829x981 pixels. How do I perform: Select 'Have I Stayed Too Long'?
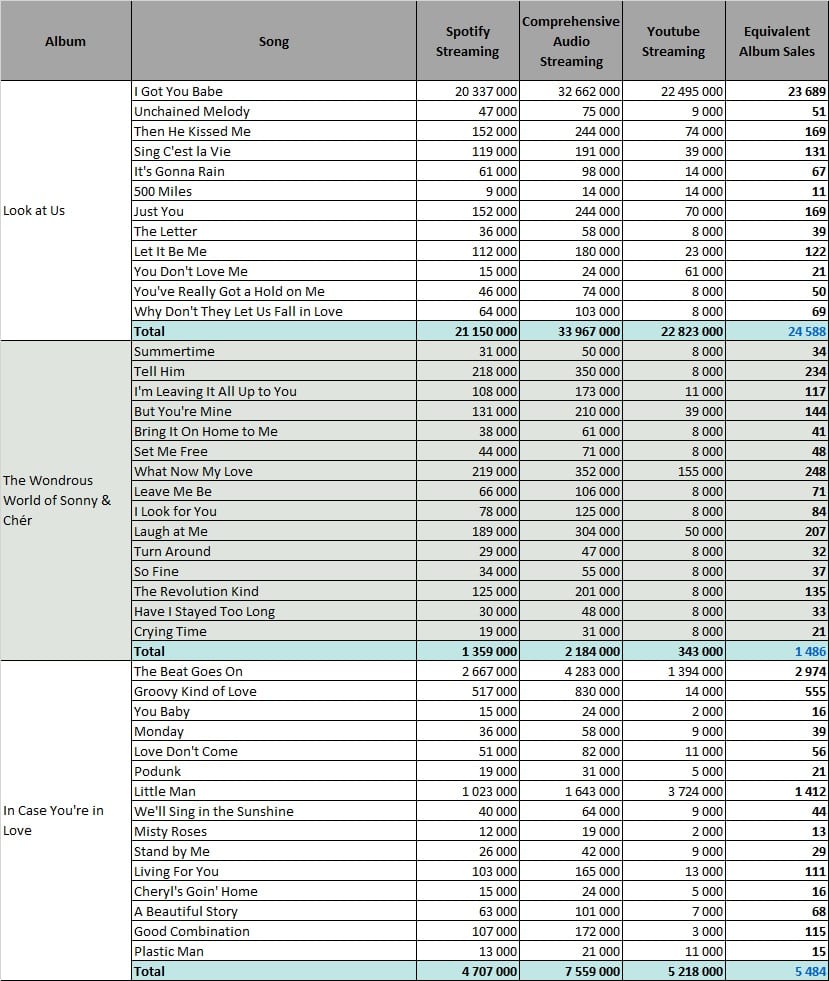[205, 612]
